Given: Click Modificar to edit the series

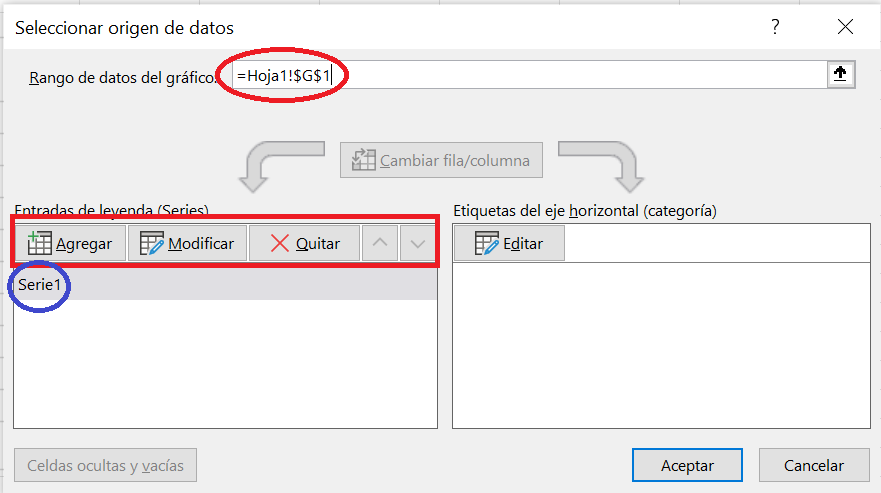Looking at the screenshot, I should [187, 243].
